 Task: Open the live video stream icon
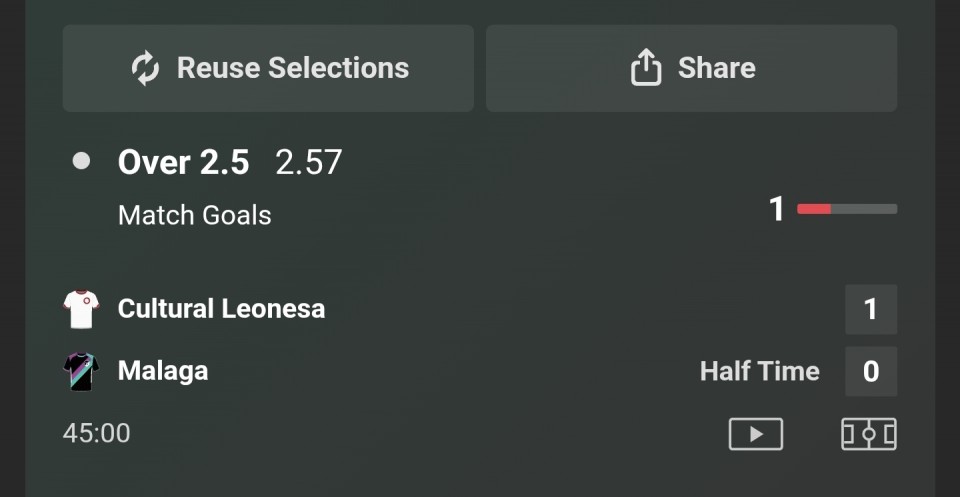tap(755, 434)
